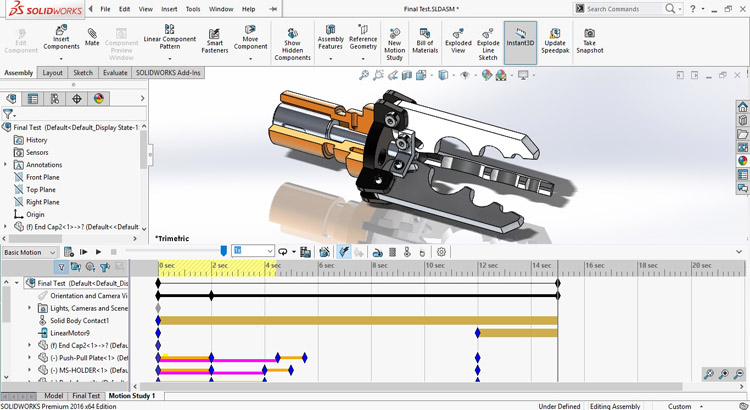The height and width of the screenshot is (410, 750).
Task: Open Design Library icon in task pane
Action: pyautogui.click(x=742, y=120)
